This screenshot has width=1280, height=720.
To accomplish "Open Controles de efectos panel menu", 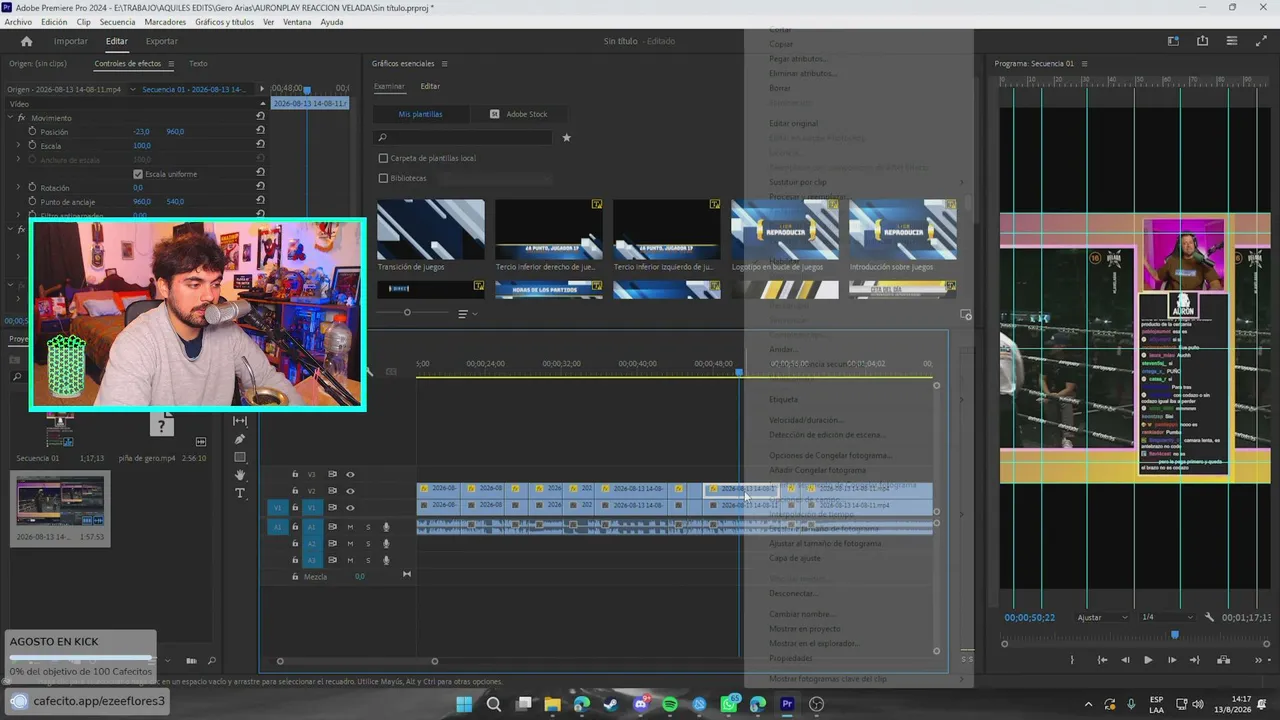I will click(171, 64).
